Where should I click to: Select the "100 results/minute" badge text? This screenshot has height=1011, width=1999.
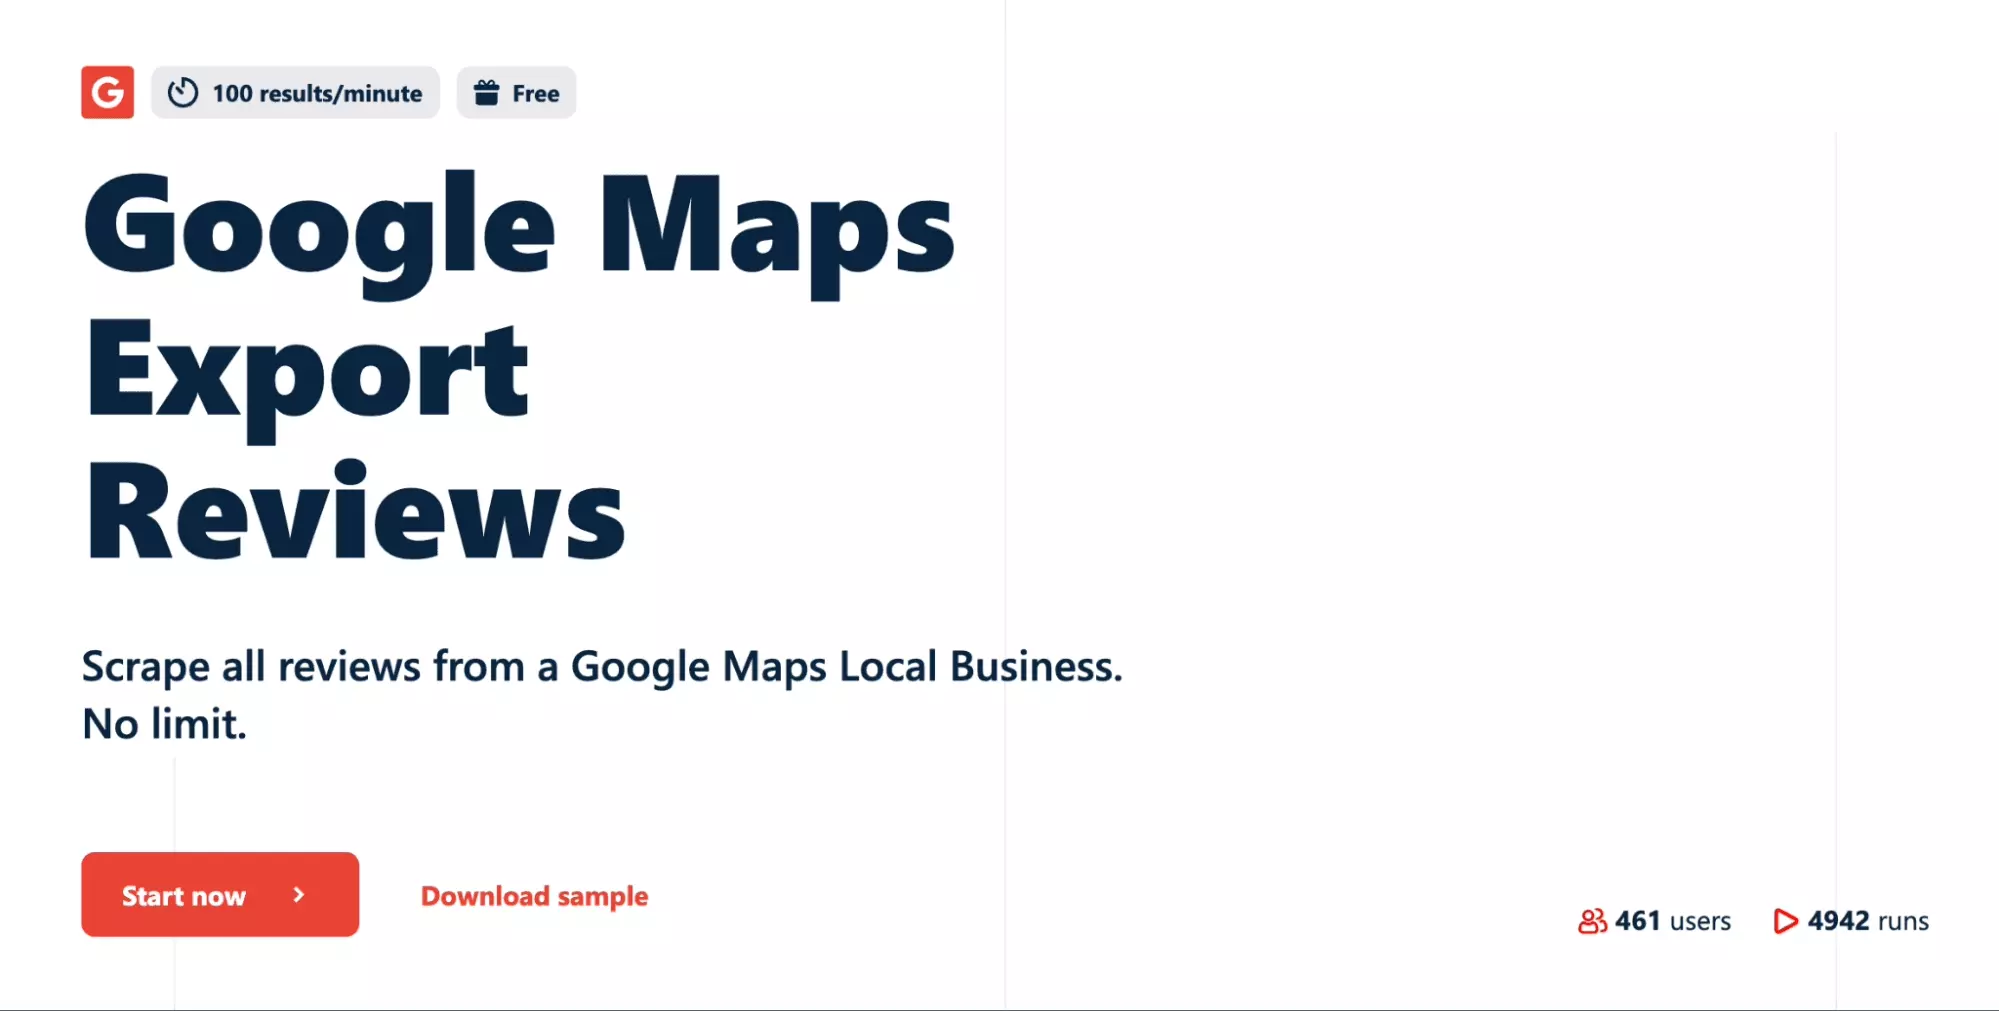(x=317, y=94)
